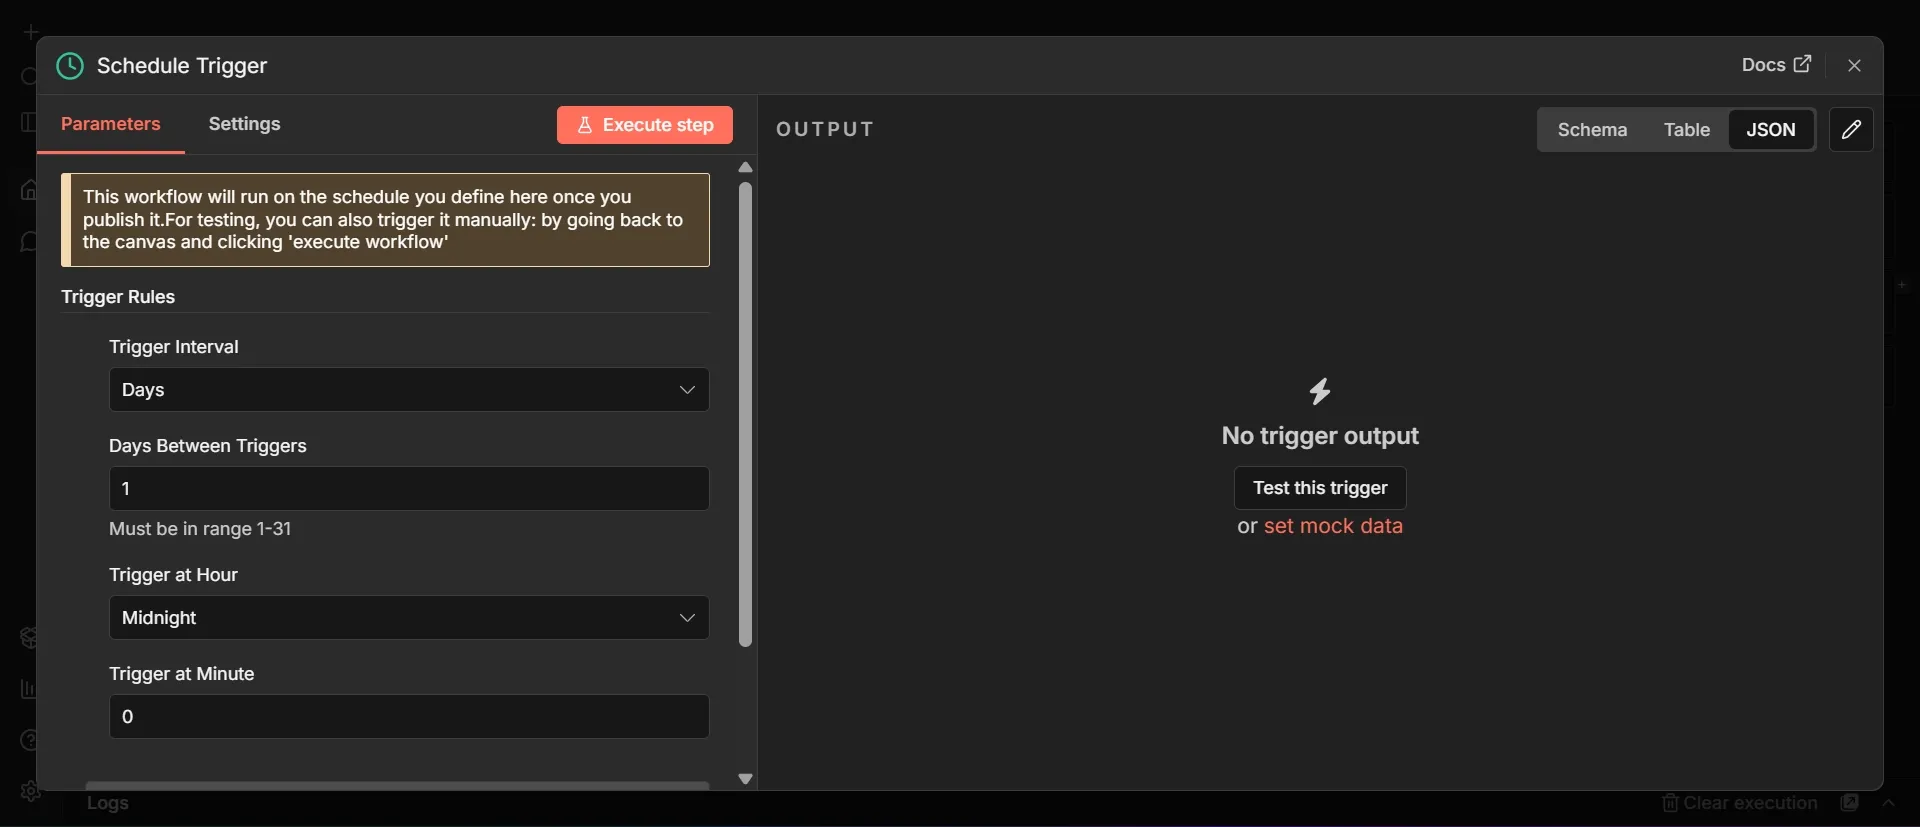The image size is (1920, 827).
Task: Show output in Table view
Action: 1686,130
